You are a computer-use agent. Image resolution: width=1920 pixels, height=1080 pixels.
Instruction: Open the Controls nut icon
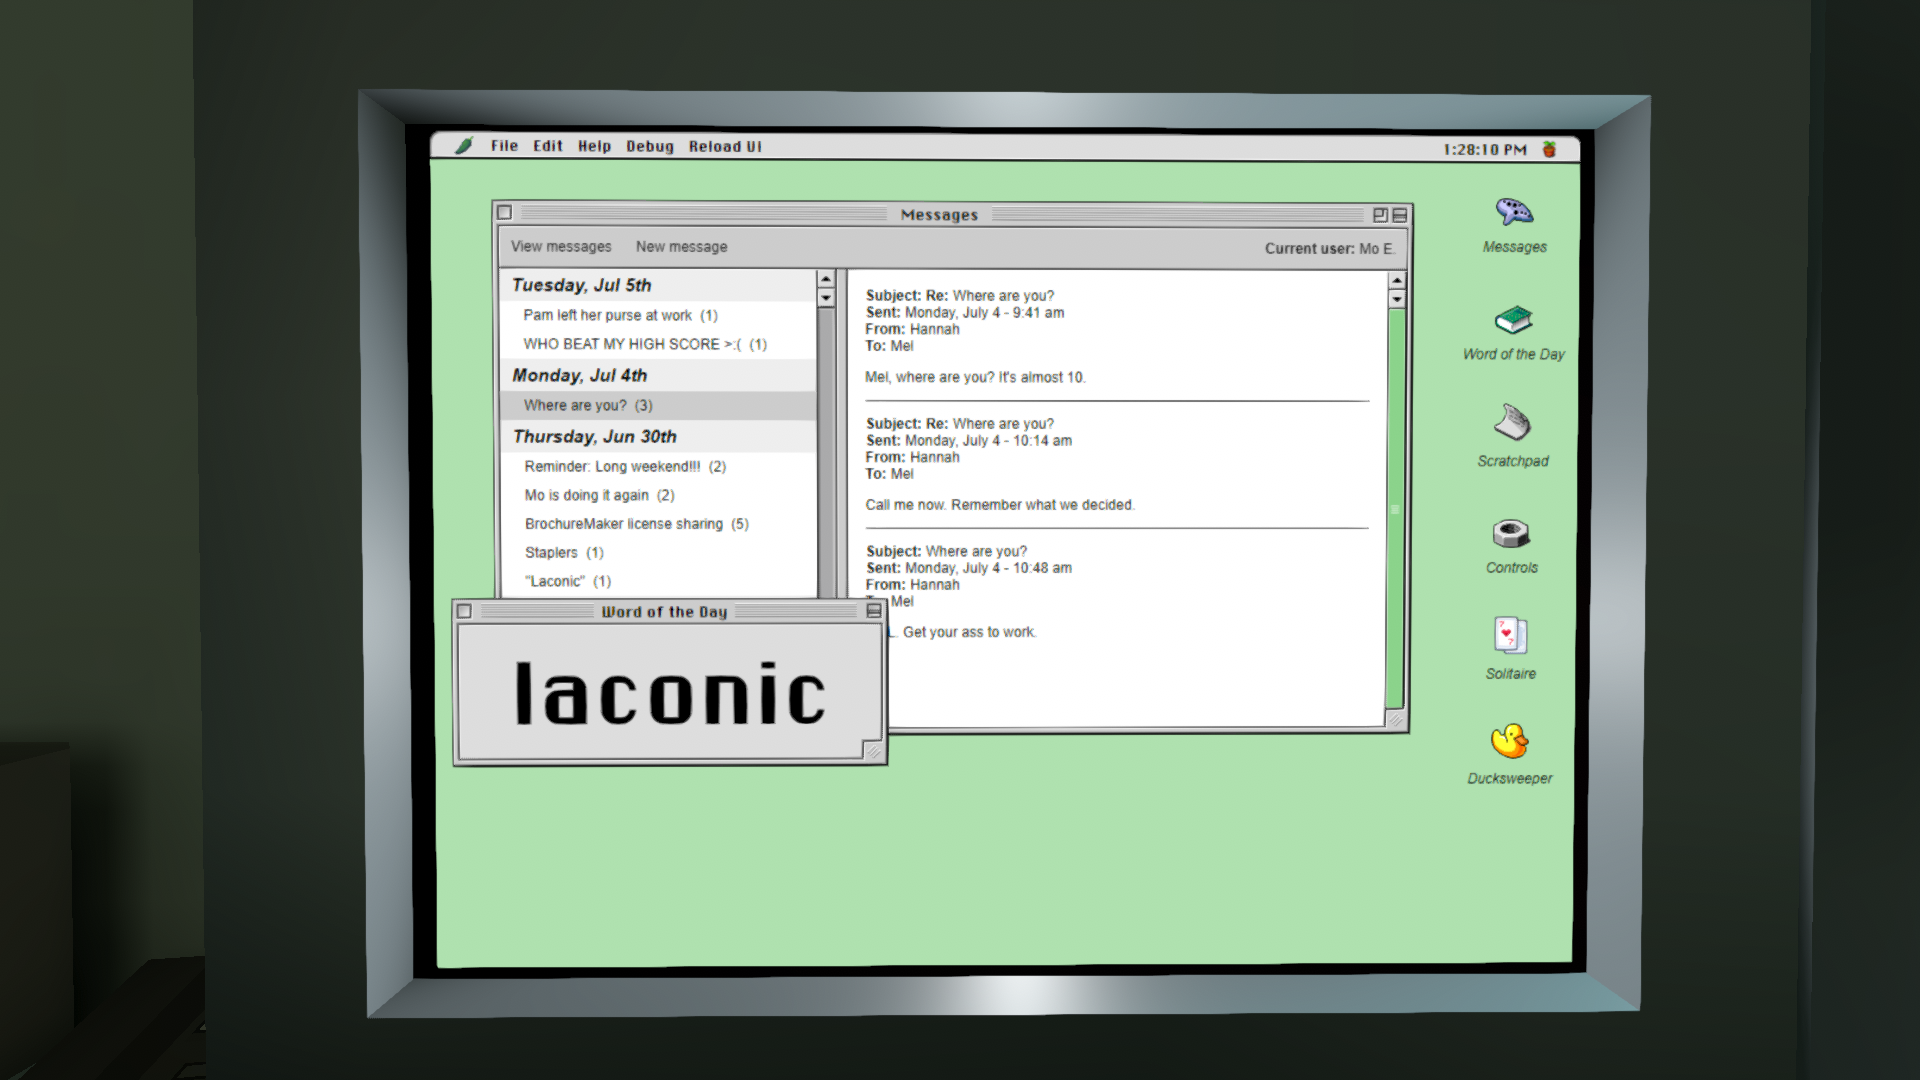click(1511, 534)
